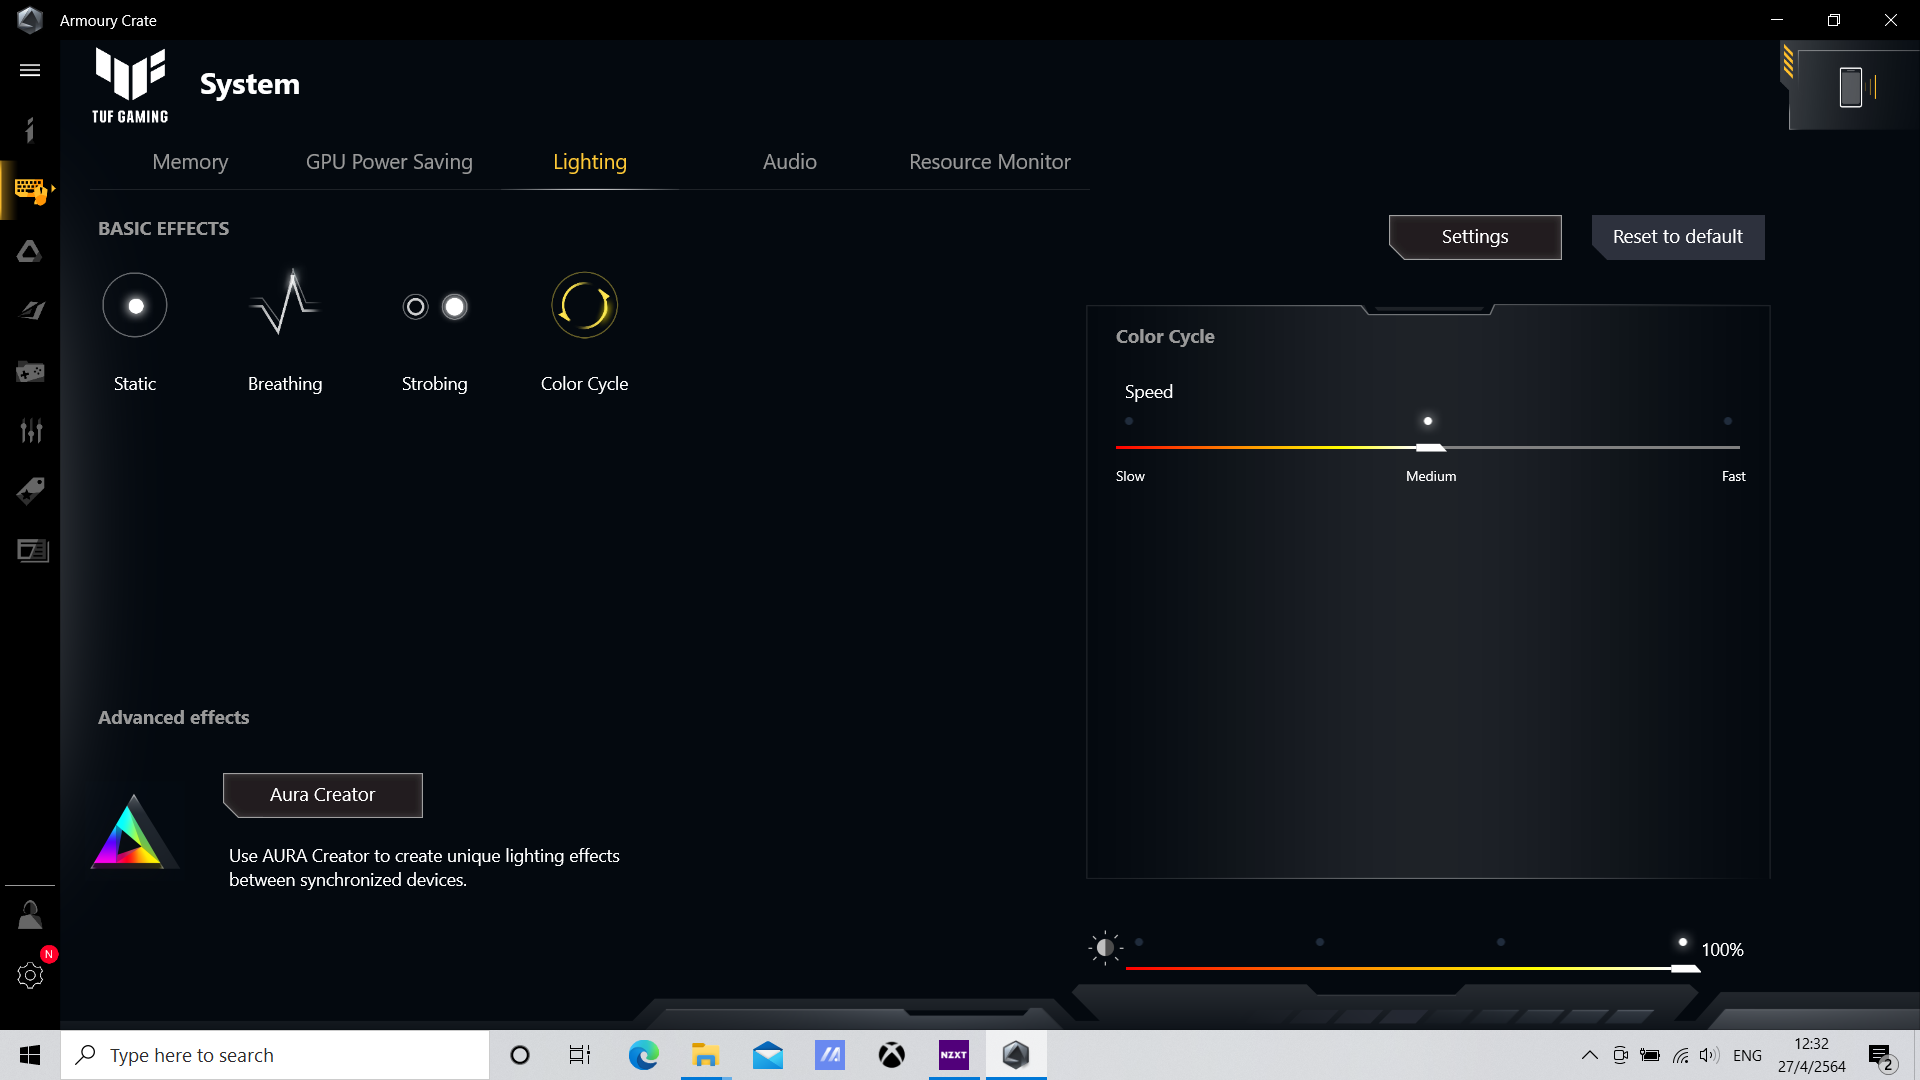Set Color Cycle speed to Slow dot
The height and width of the screenshot is (1080, 1920).
1129,421
